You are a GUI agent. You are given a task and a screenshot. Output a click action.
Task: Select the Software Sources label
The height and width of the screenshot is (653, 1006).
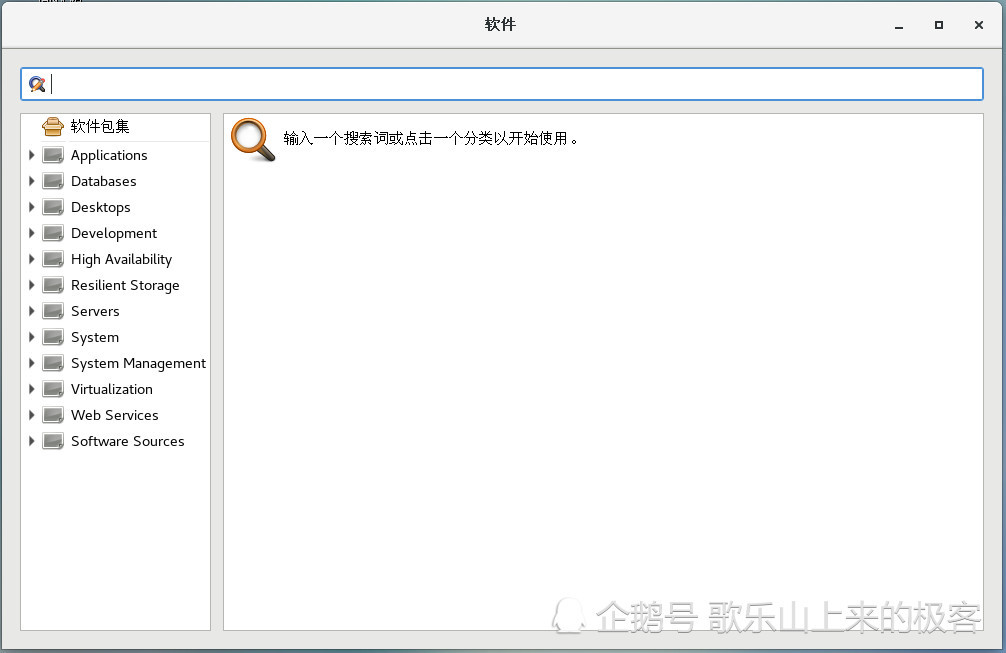click(x=128, y=441)
